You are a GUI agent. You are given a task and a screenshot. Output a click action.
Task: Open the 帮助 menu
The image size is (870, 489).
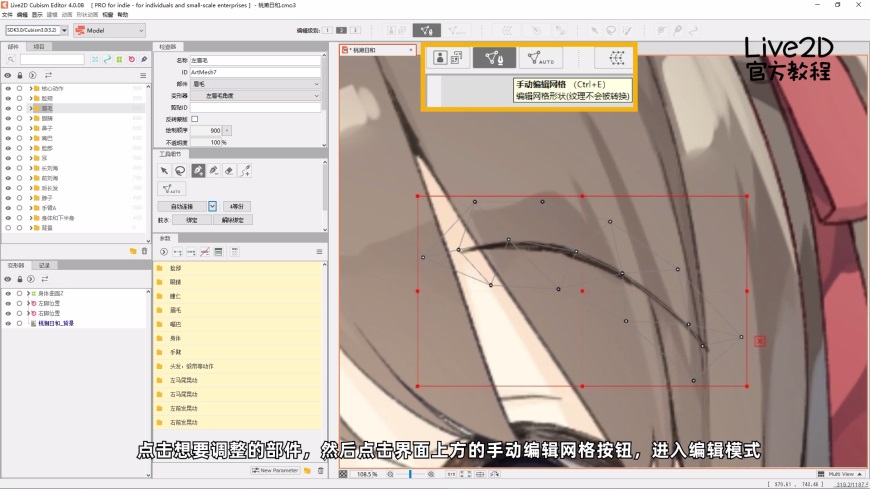point(123,15)
